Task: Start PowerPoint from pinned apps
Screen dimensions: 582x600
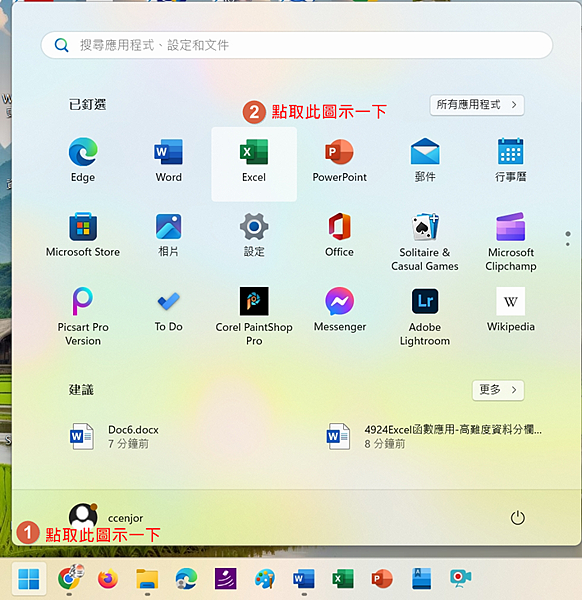Action: pyautogui.click(x=339, y=160)
